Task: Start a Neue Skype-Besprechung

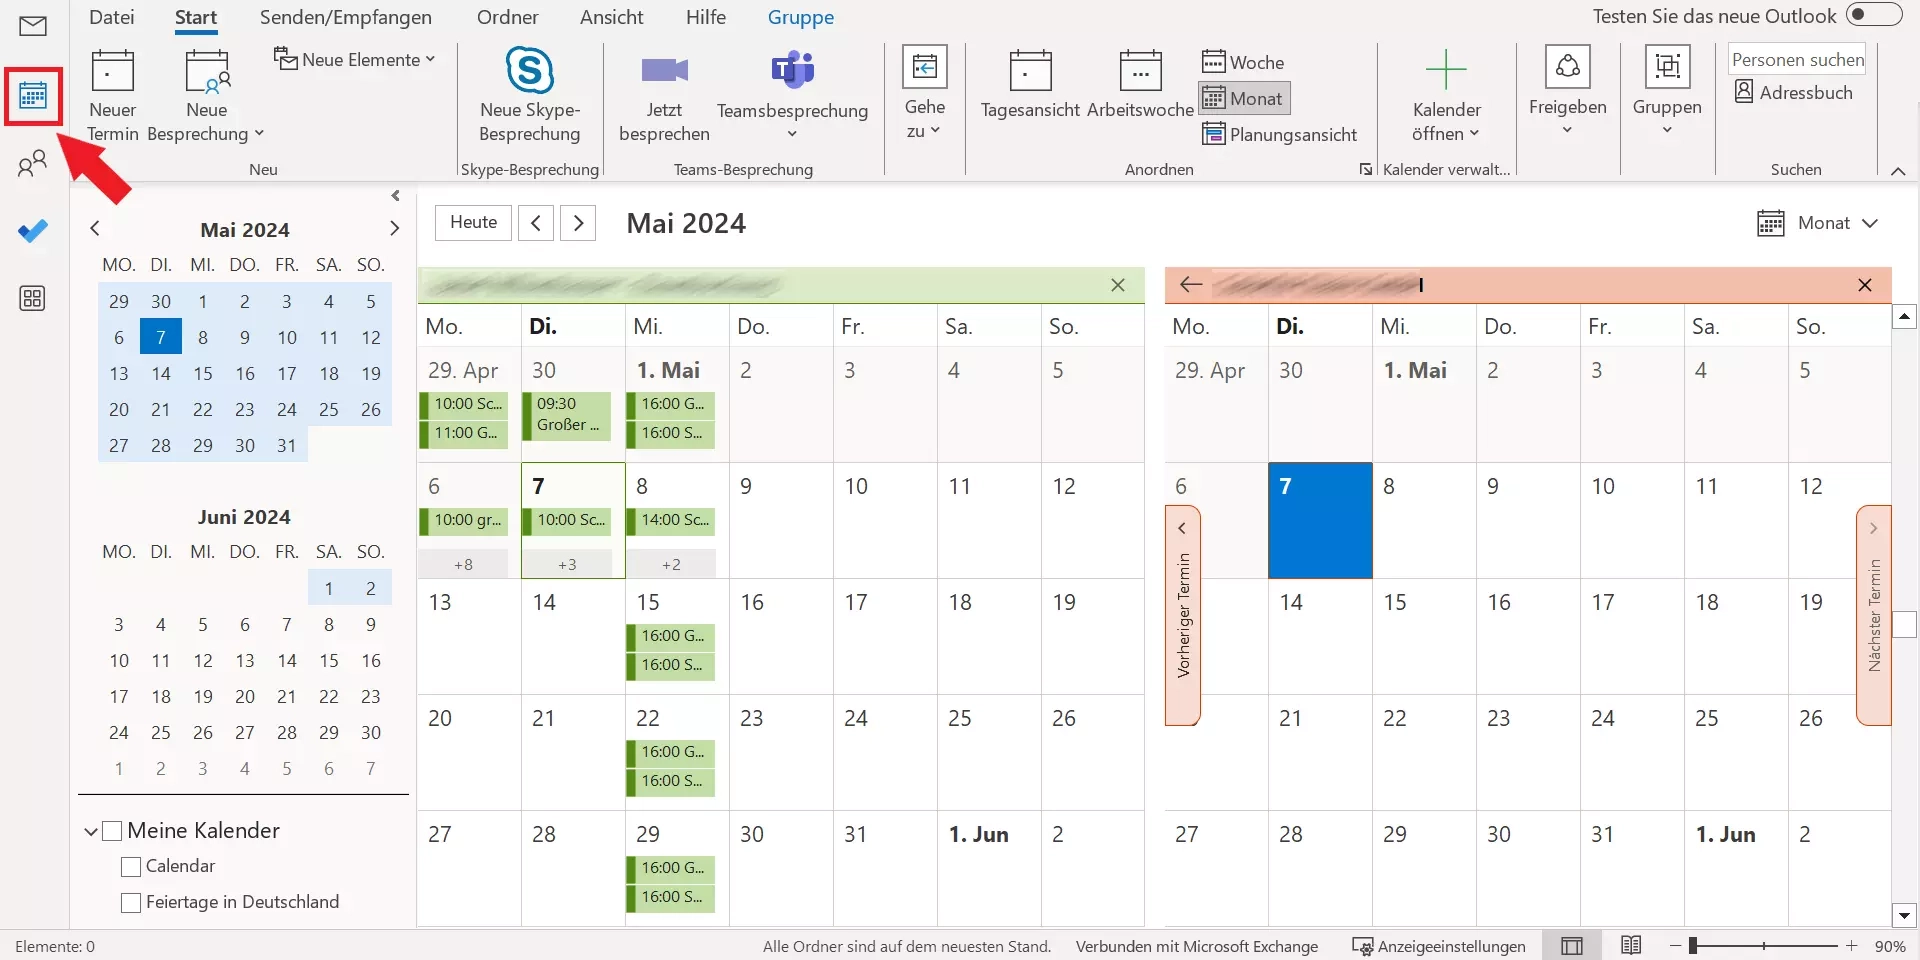Action: pyautogui.click(x=530, y=96)
